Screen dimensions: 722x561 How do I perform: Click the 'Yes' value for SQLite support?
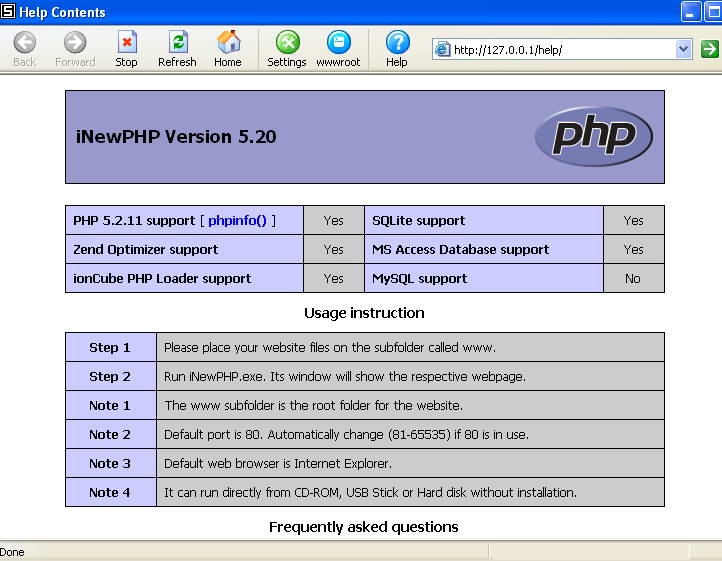[634, 221]
